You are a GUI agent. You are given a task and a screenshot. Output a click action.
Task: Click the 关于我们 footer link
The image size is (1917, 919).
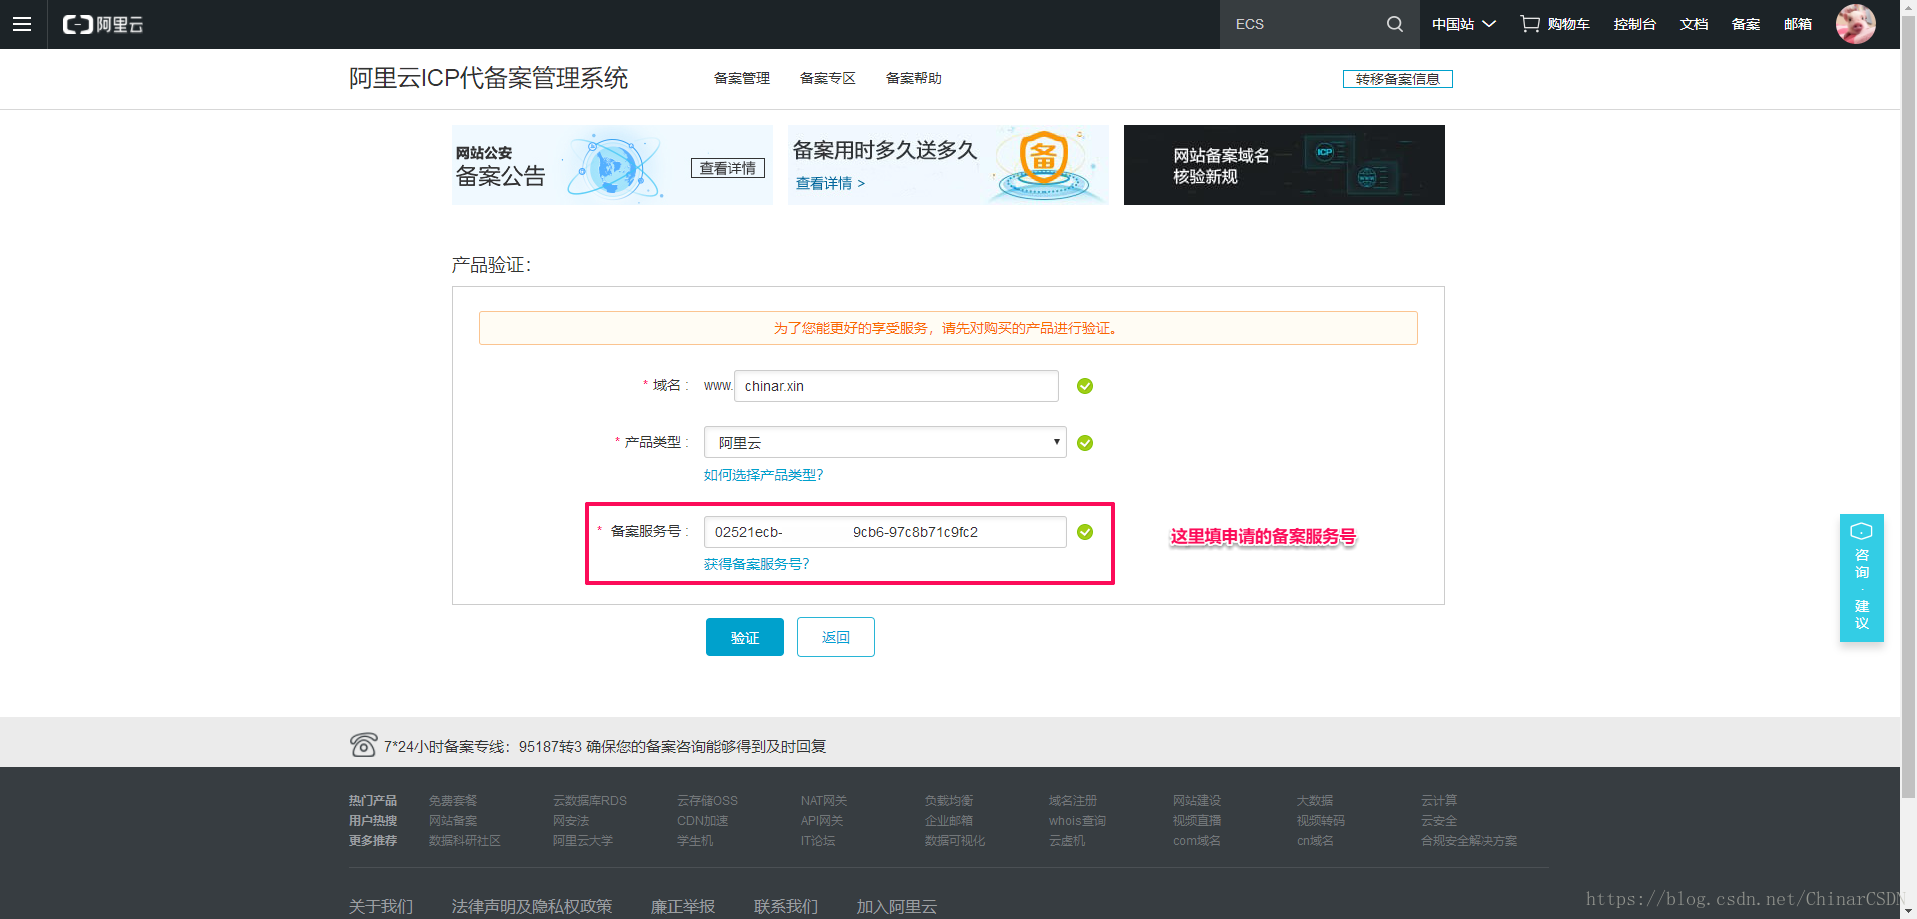coord(381,906)
